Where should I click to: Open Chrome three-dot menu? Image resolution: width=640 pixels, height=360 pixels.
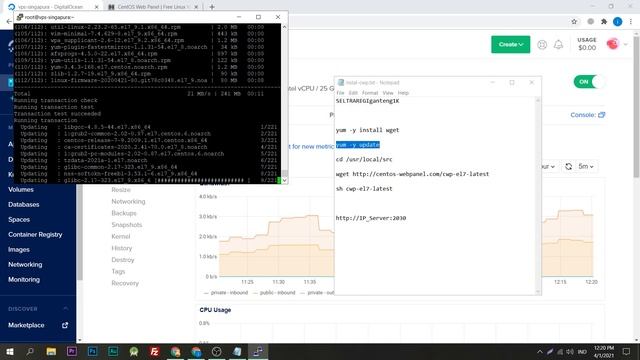(x=631, y=22)
